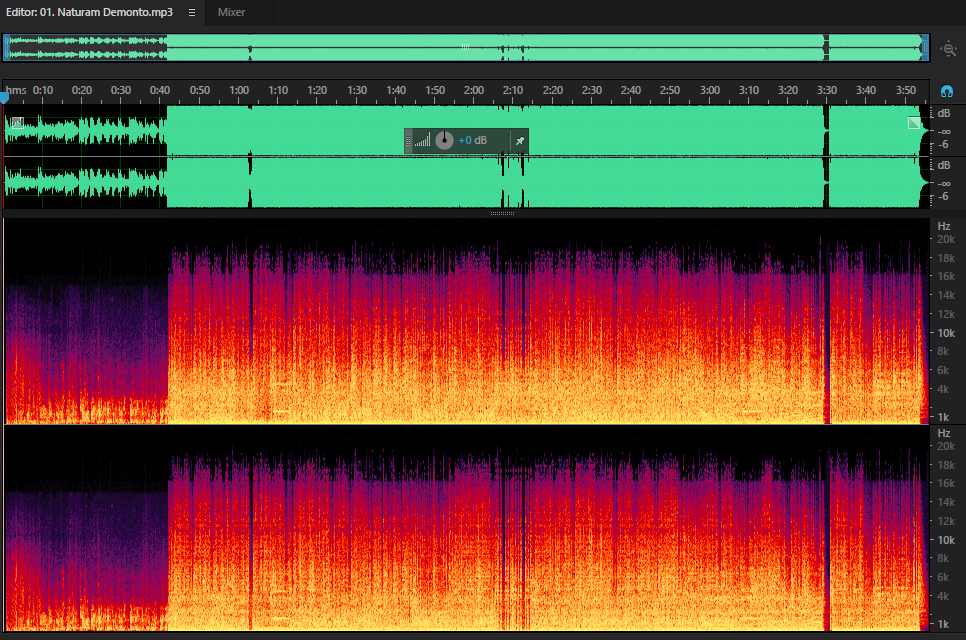Click 2:00 on the time ruler

coord(474,90)
